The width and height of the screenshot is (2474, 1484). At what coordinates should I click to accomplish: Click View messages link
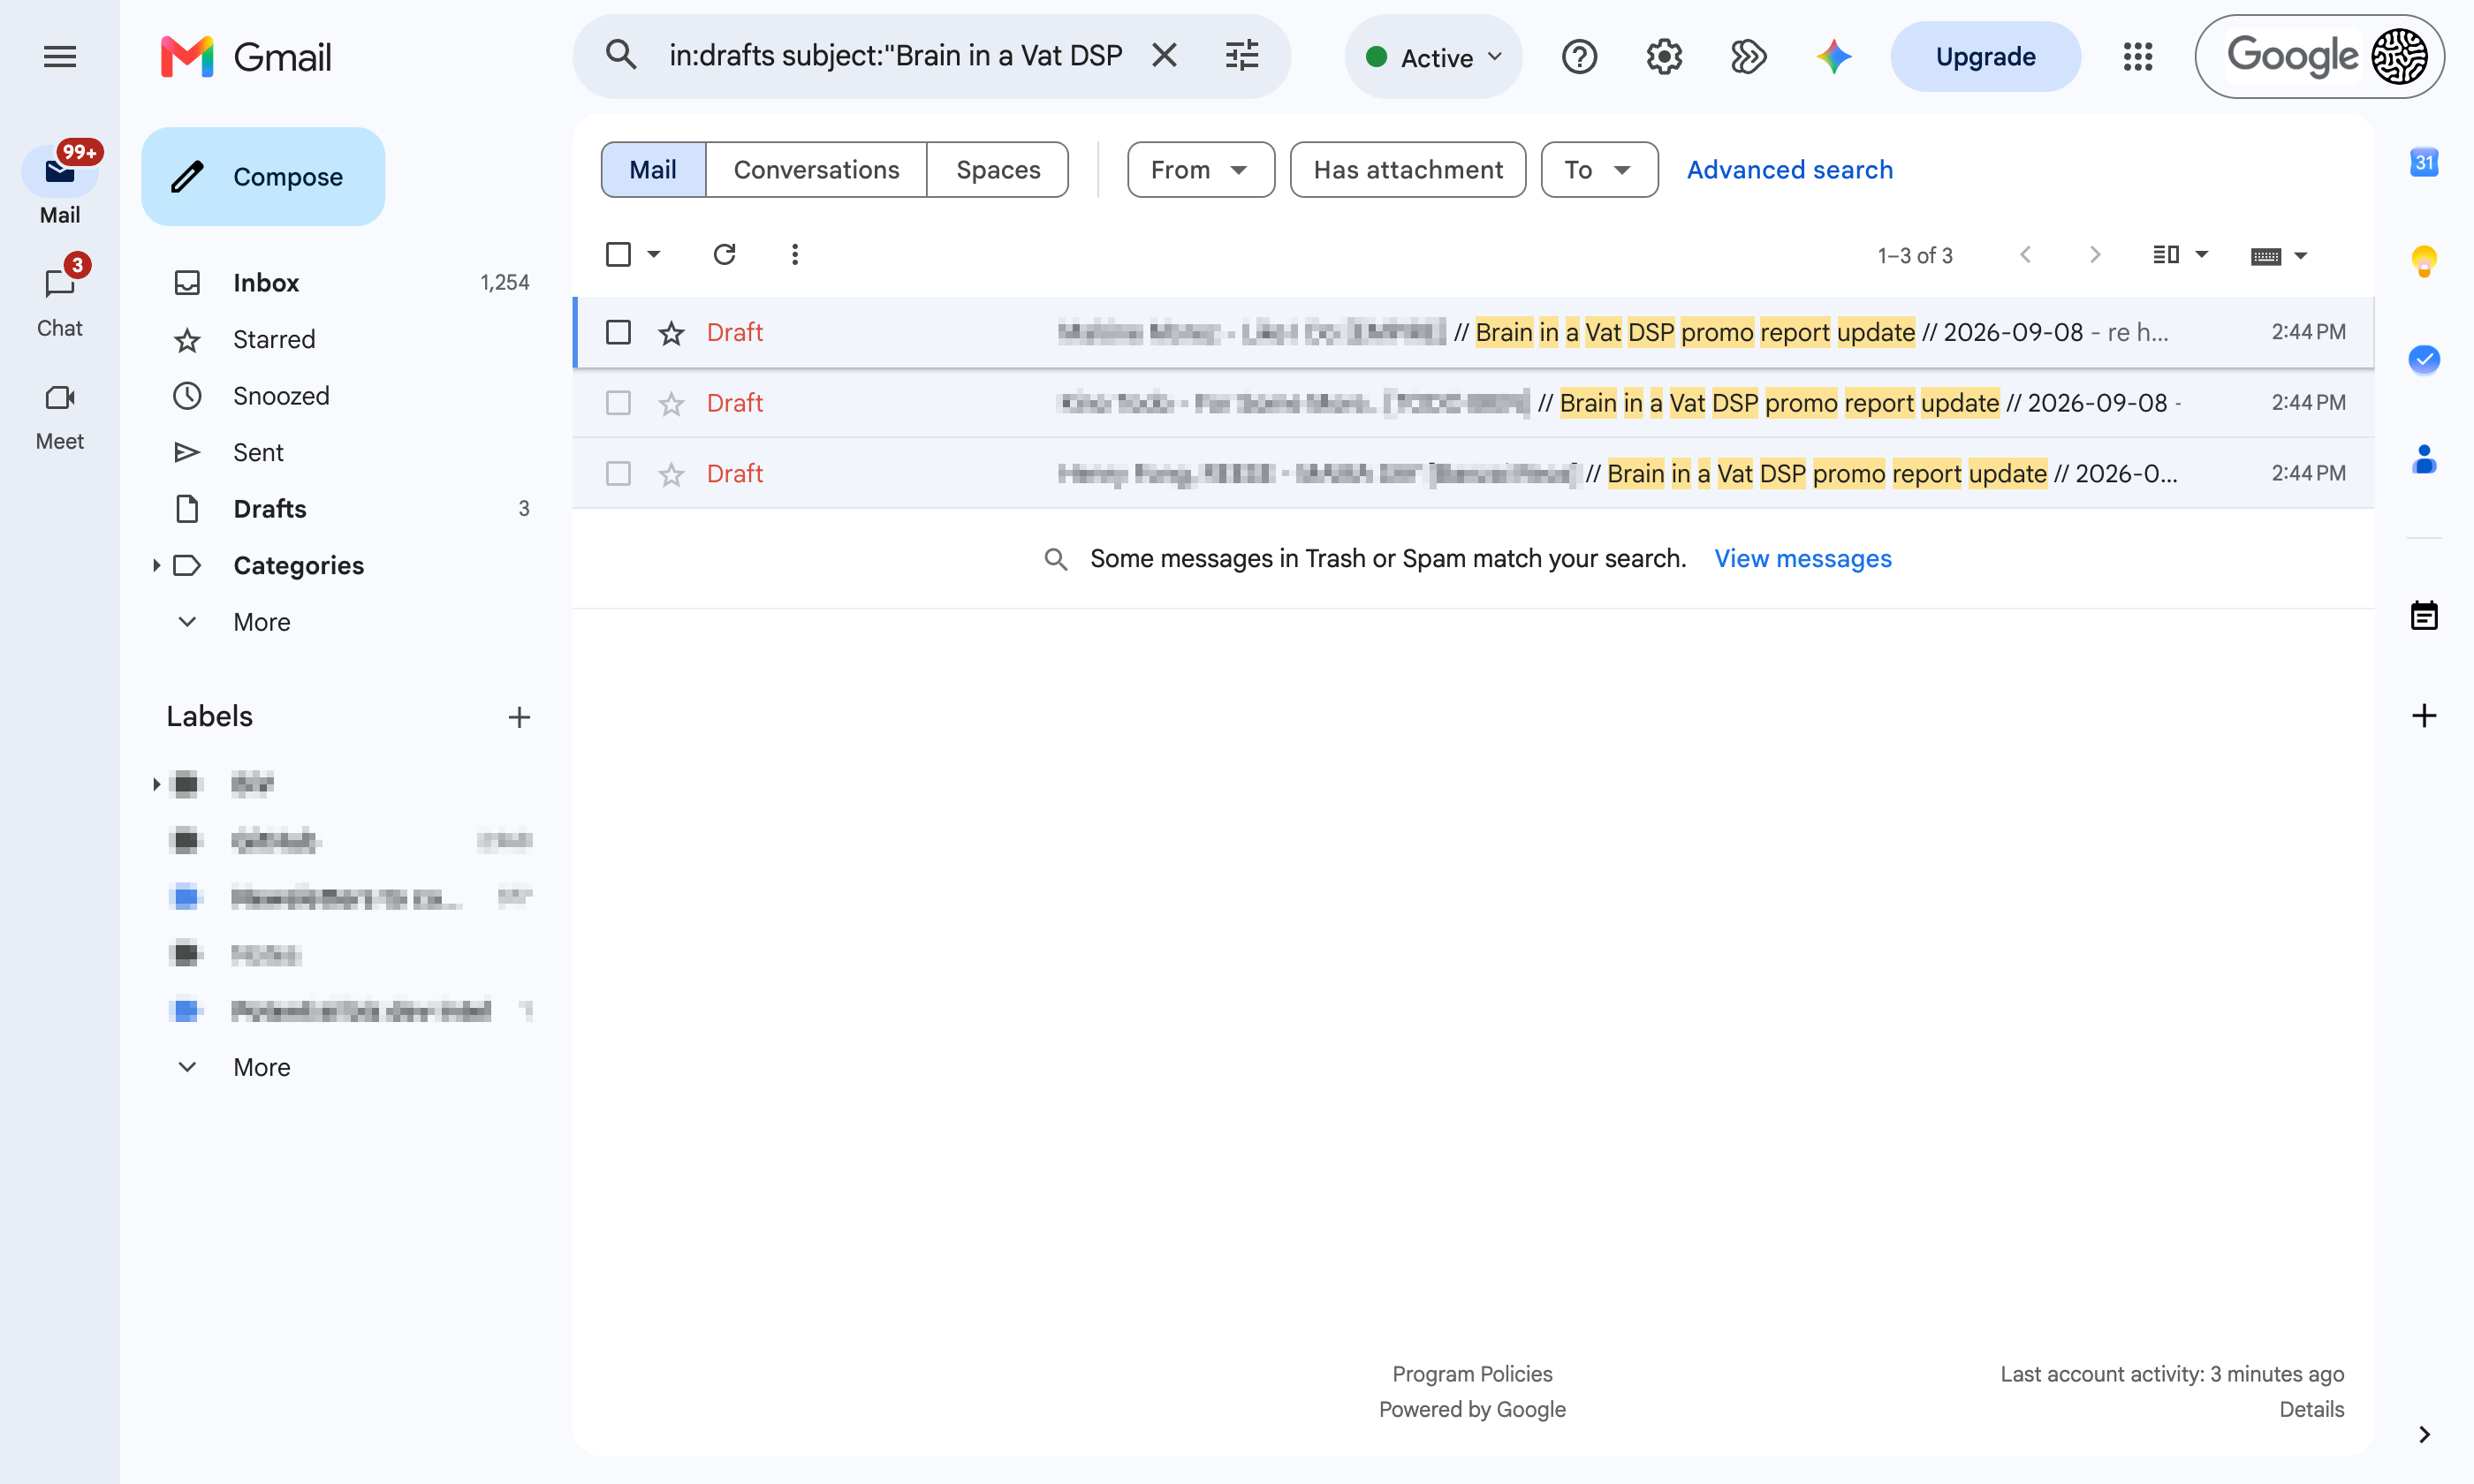coord(1802,559)
